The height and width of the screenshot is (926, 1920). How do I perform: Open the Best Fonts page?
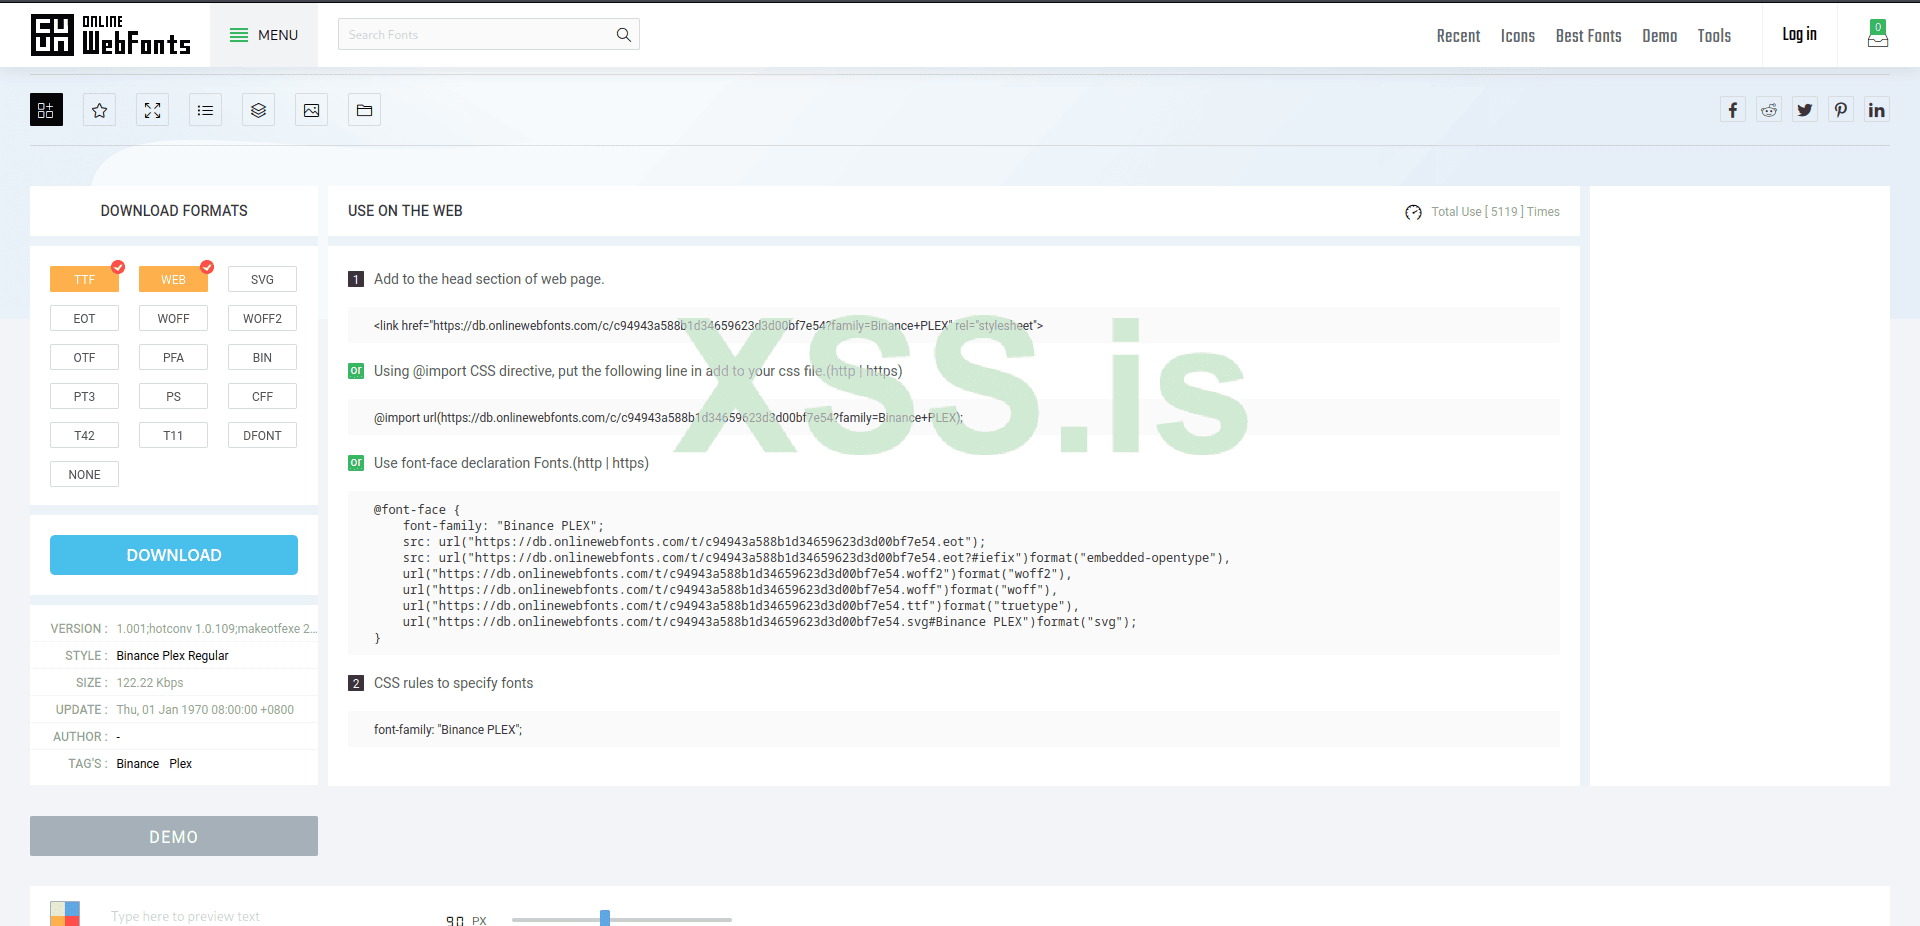pos(1588,36)
